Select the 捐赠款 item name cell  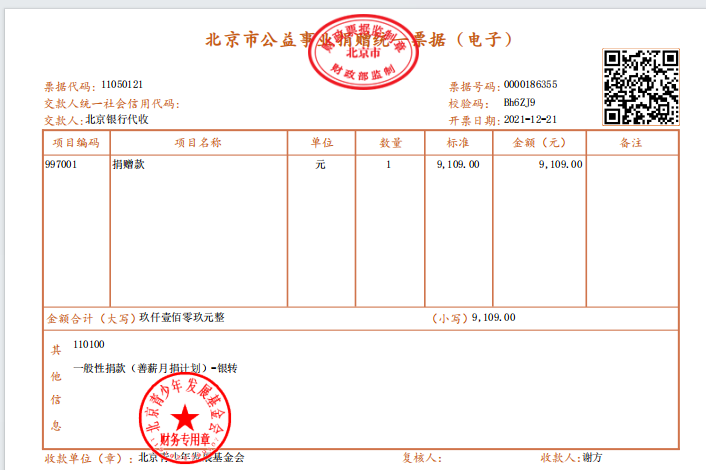click(128, 163)
